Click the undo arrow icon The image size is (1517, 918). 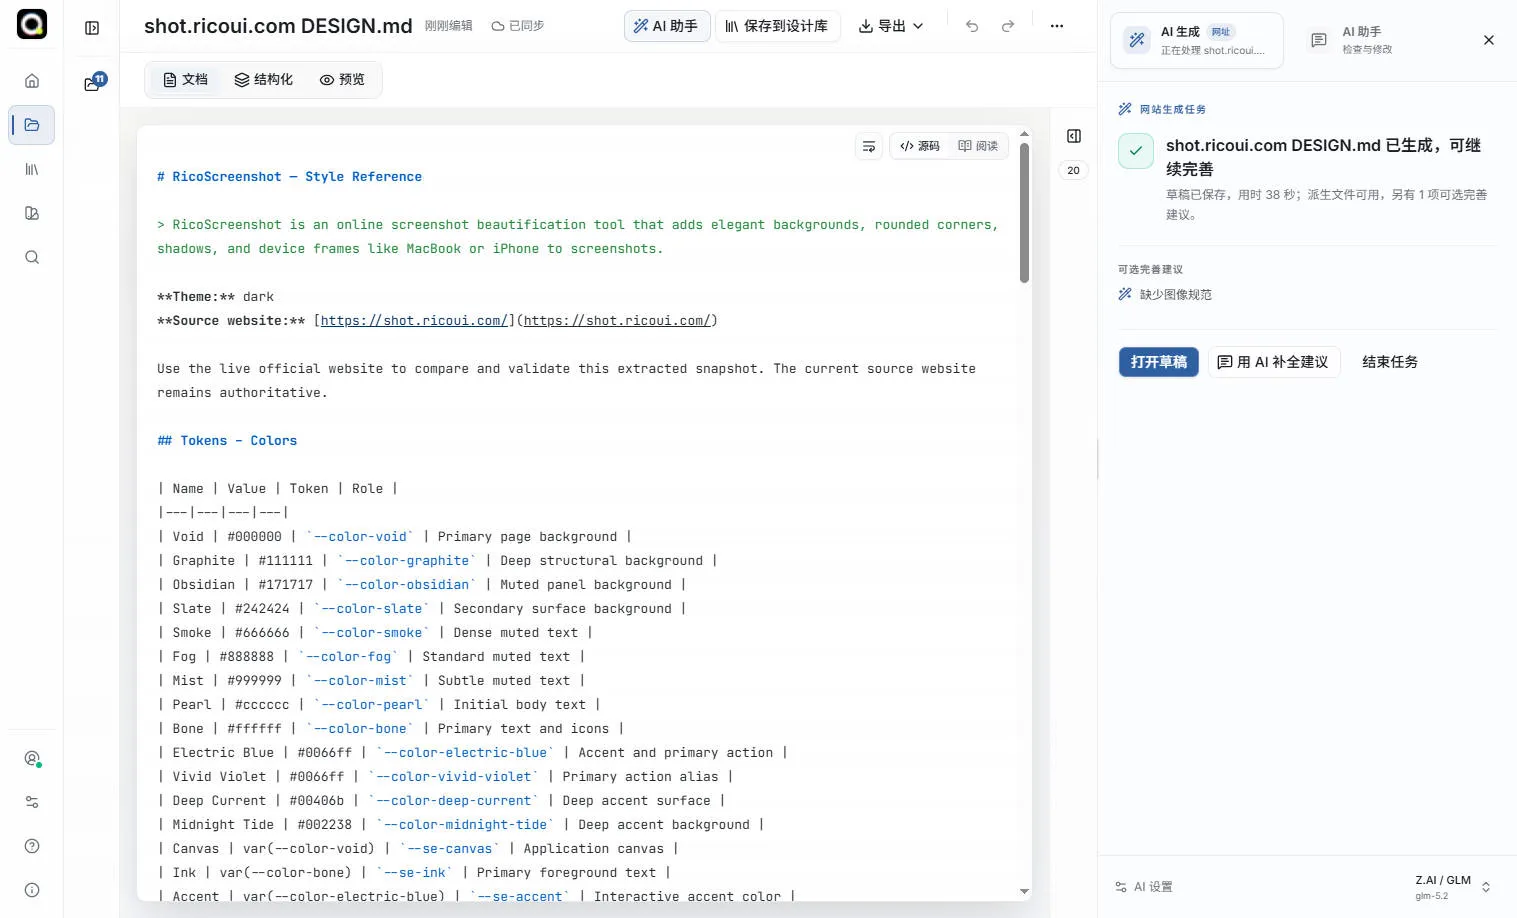[x=972, y=26]
